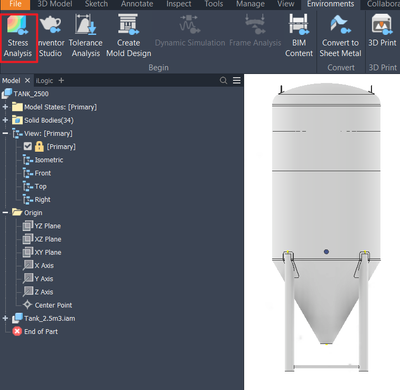Image resolution: width=400 pixels, height=390 pixels.
Task: Click the Dynamic Simulation icon
Action: [190, 25]
